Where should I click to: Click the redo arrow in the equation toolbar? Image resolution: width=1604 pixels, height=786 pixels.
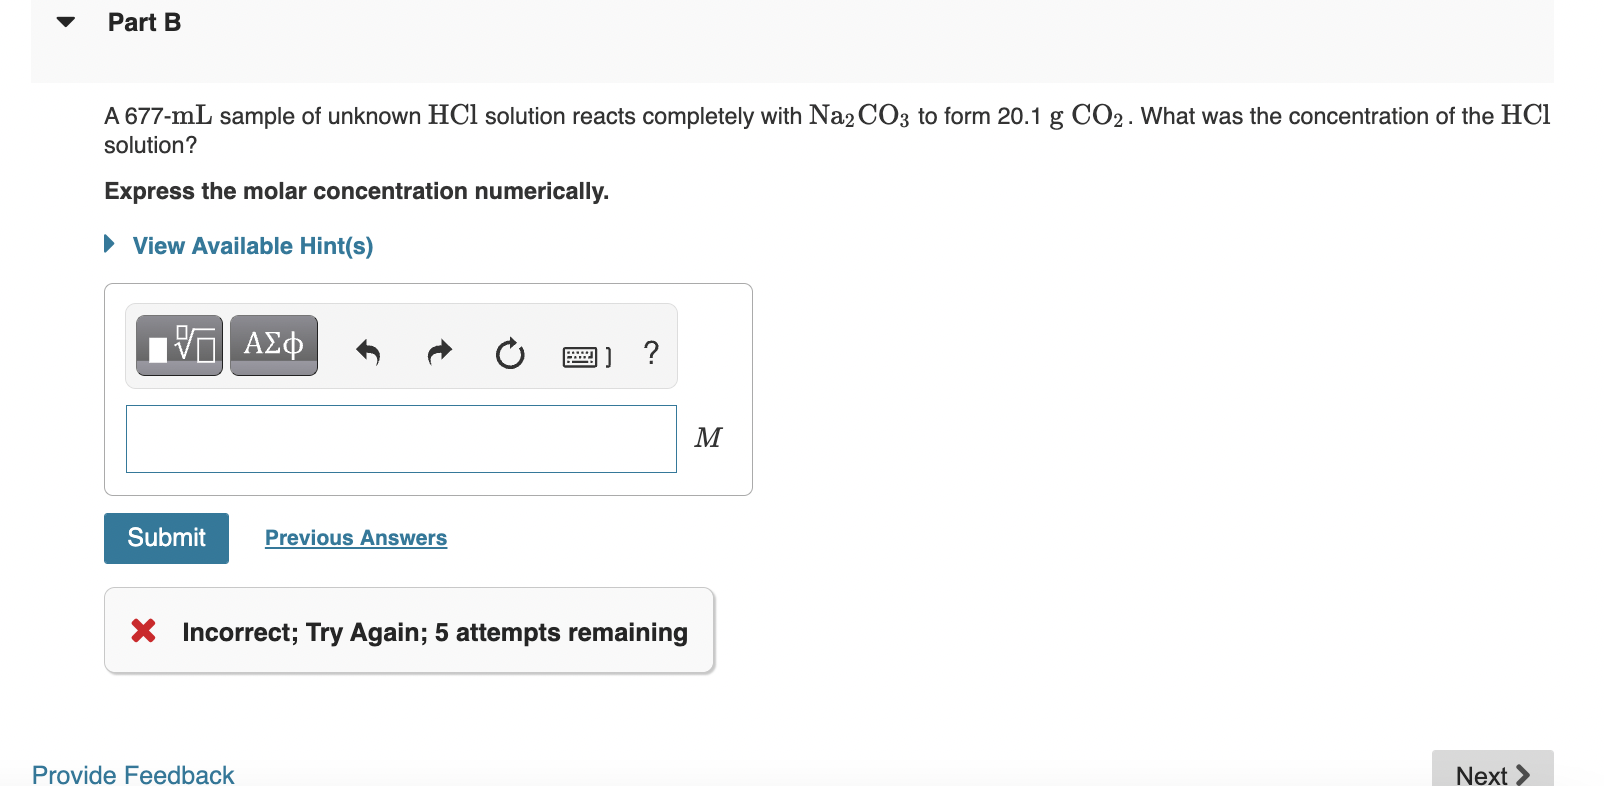click(438, 352)
